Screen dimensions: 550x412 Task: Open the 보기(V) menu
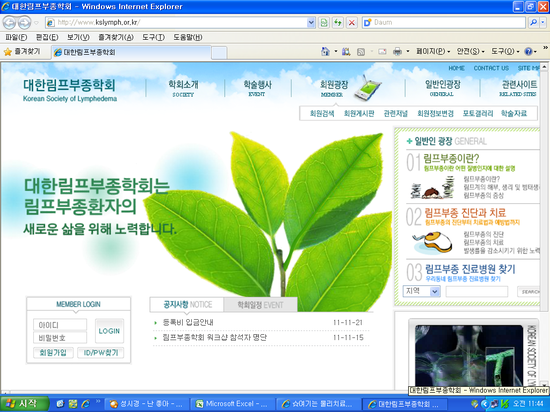(78, 37)
